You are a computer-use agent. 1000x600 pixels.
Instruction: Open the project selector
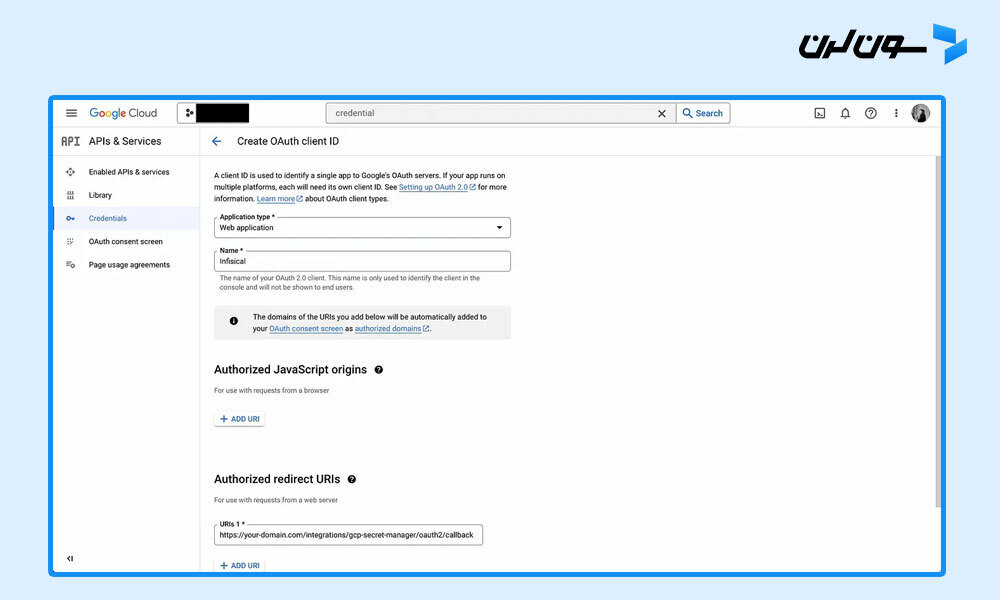(214, 113)
